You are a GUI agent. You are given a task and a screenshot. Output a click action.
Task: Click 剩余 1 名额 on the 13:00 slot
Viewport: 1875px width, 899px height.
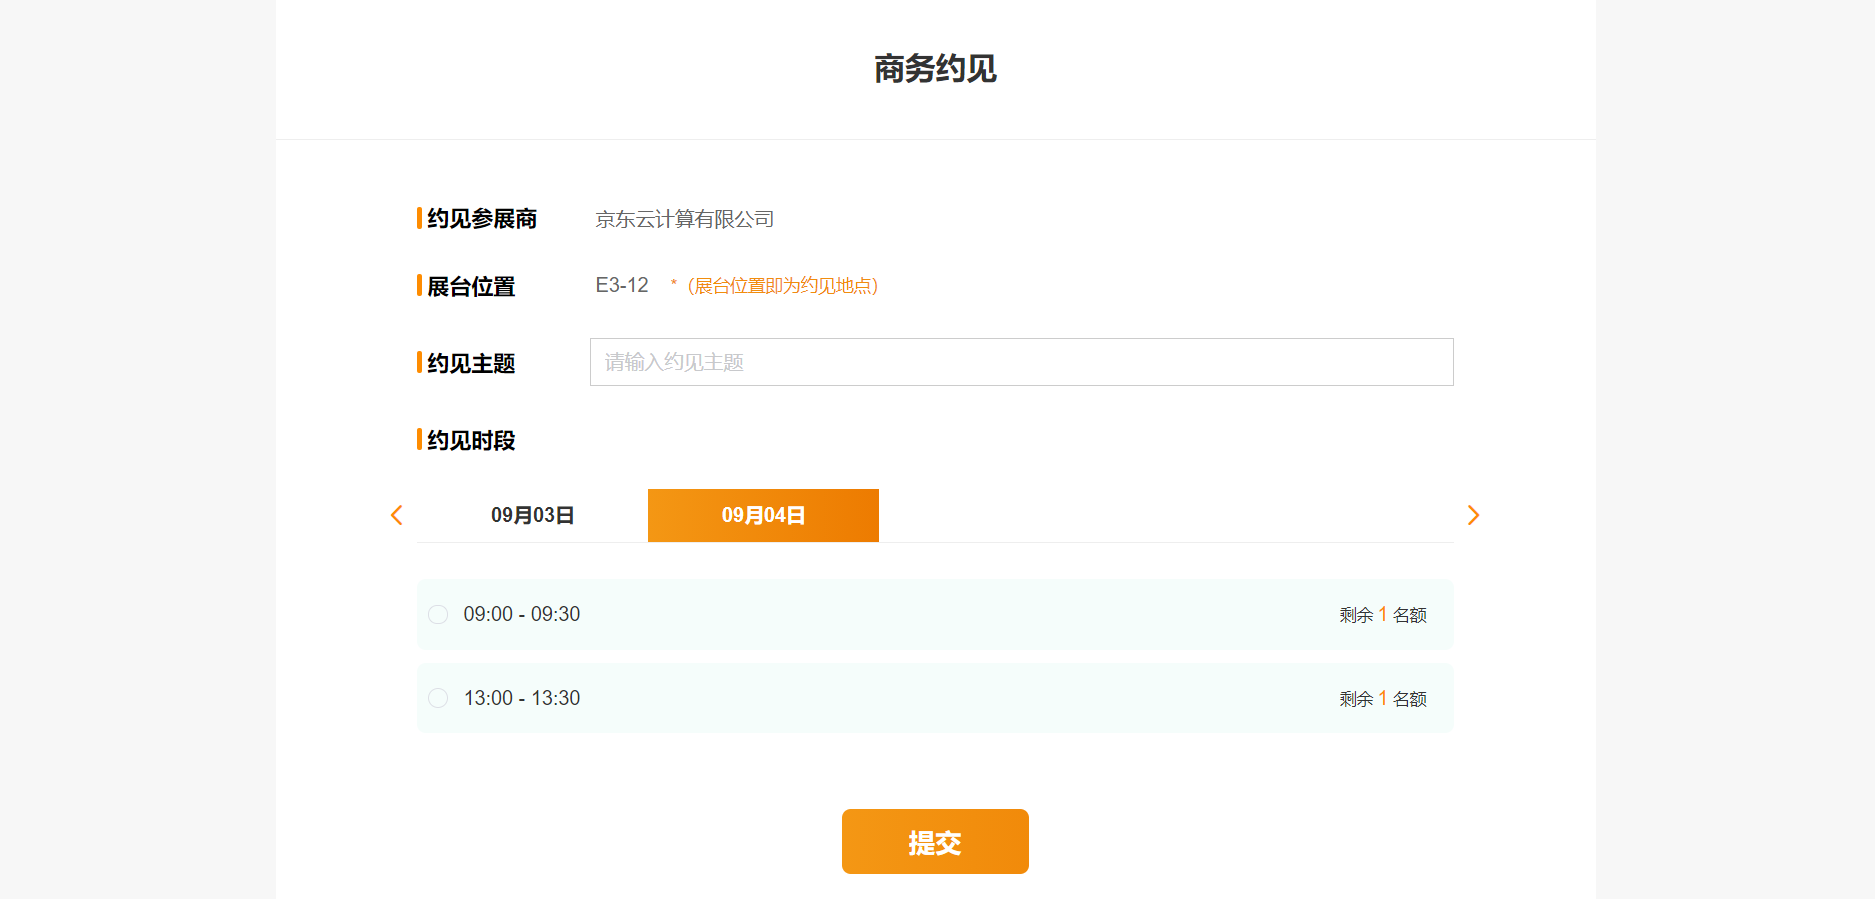coord(1382,699)
